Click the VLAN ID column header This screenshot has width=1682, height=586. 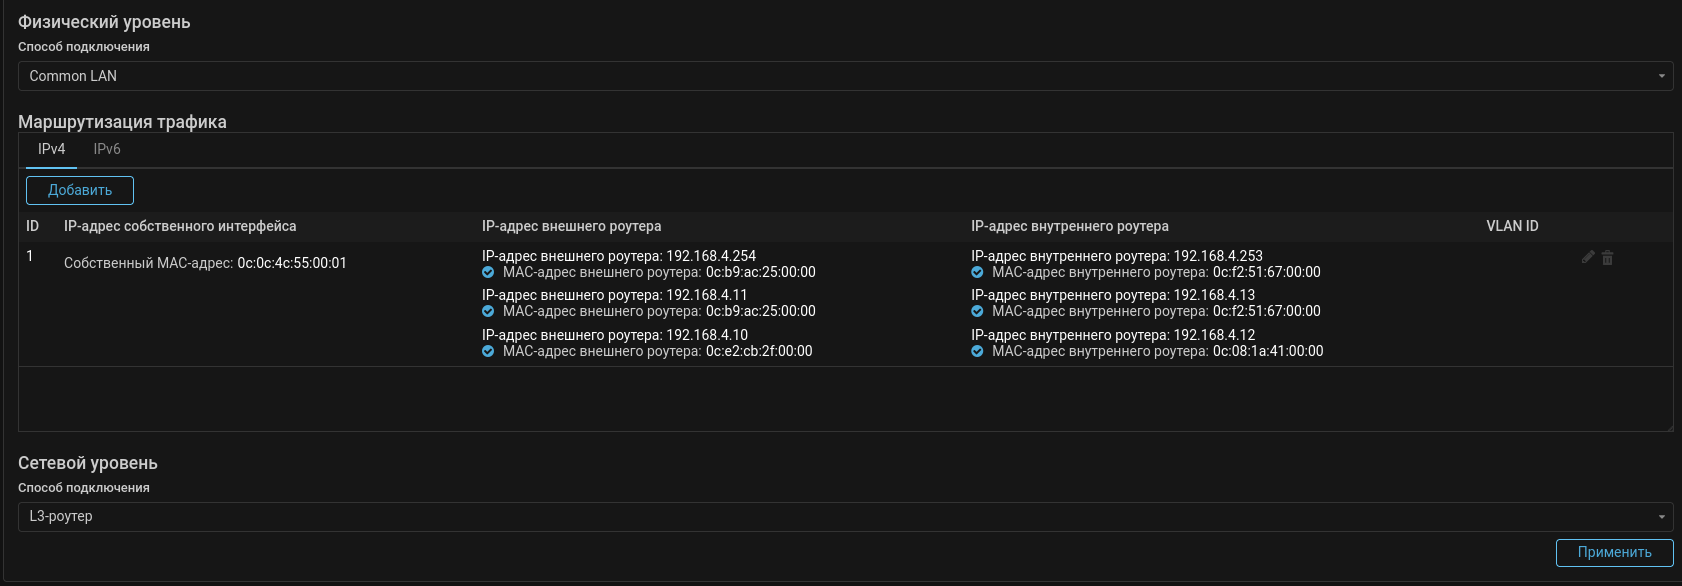point(1512,226)
